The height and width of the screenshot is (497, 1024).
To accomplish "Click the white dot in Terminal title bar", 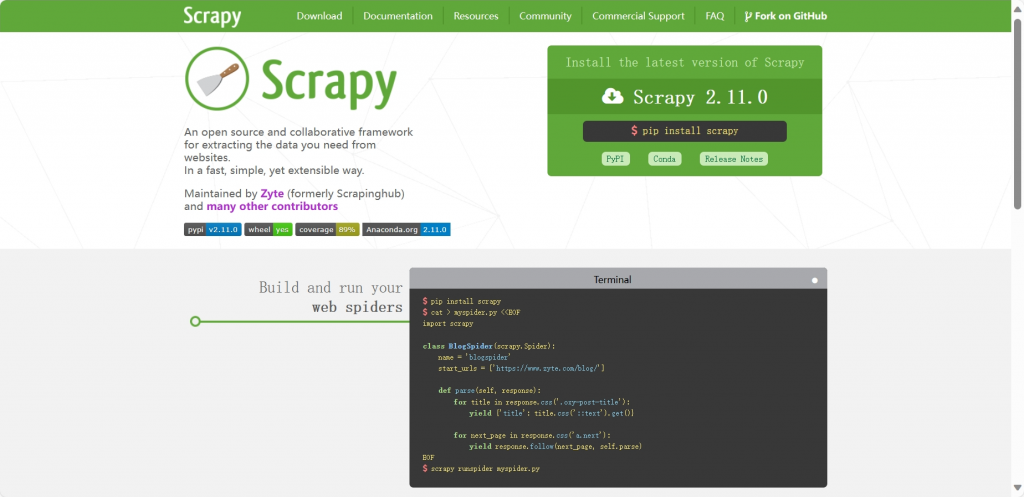I will coord(814,280).
